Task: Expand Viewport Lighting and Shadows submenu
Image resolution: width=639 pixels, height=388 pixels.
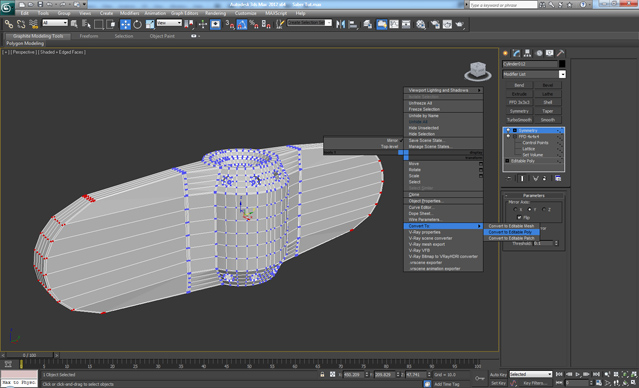Action: coord(443,90)
